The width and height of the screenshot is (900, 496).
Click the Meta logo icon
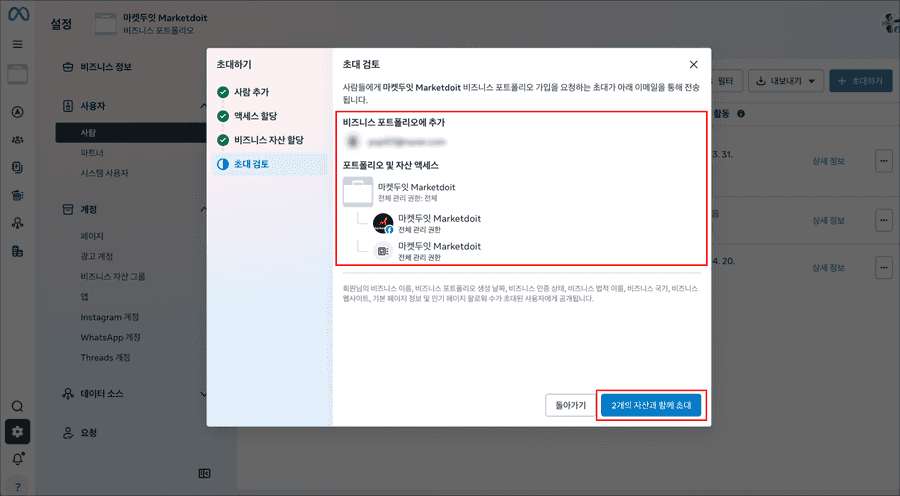pos(18,14)
